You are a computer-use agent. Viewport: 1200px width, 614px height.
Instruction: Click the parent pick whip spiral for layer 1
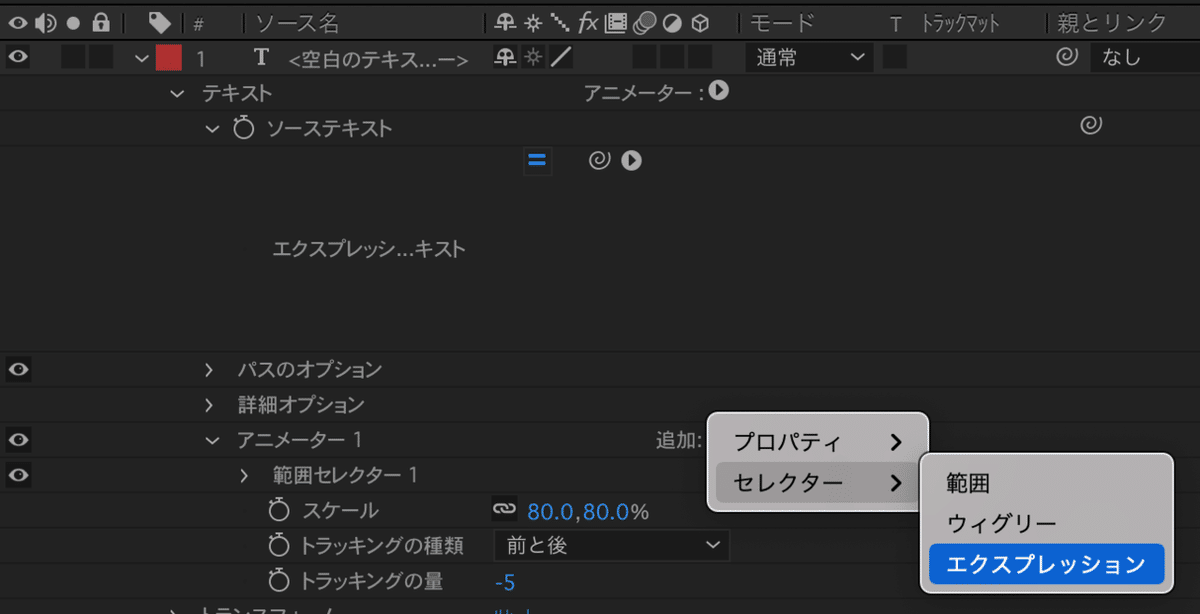pos(1068,57)
